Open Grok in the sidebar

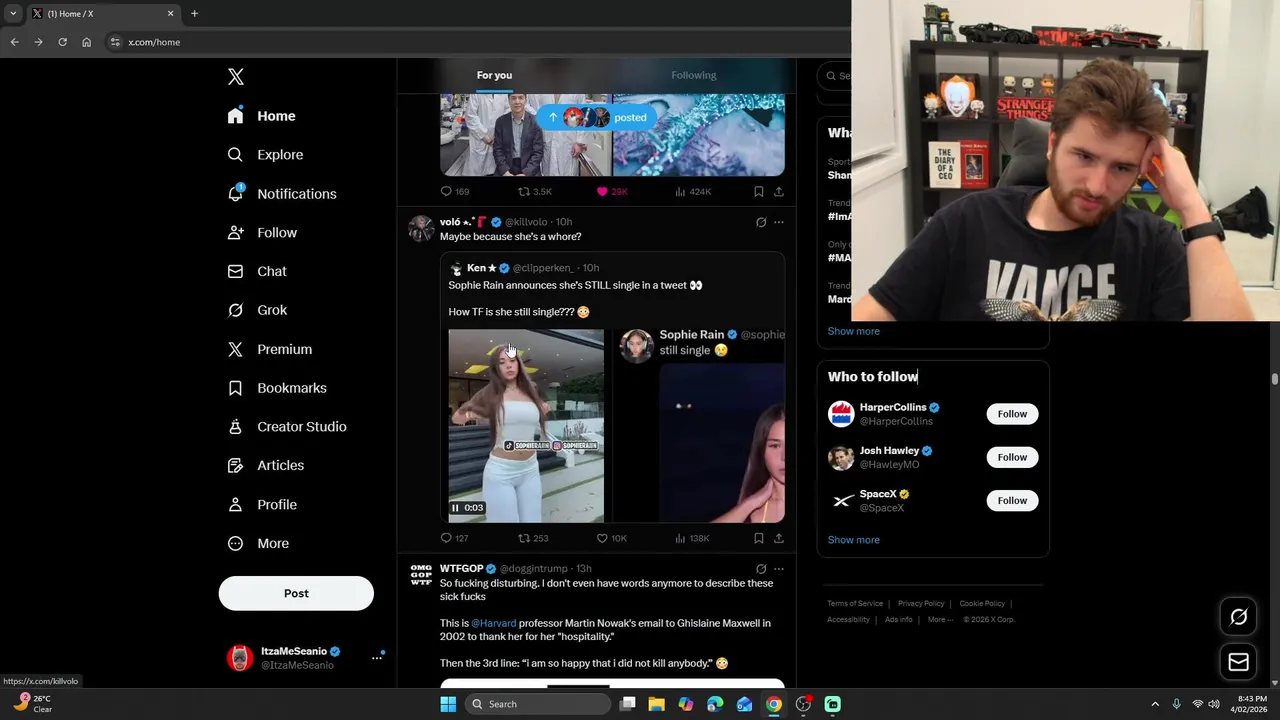[257, 310]
